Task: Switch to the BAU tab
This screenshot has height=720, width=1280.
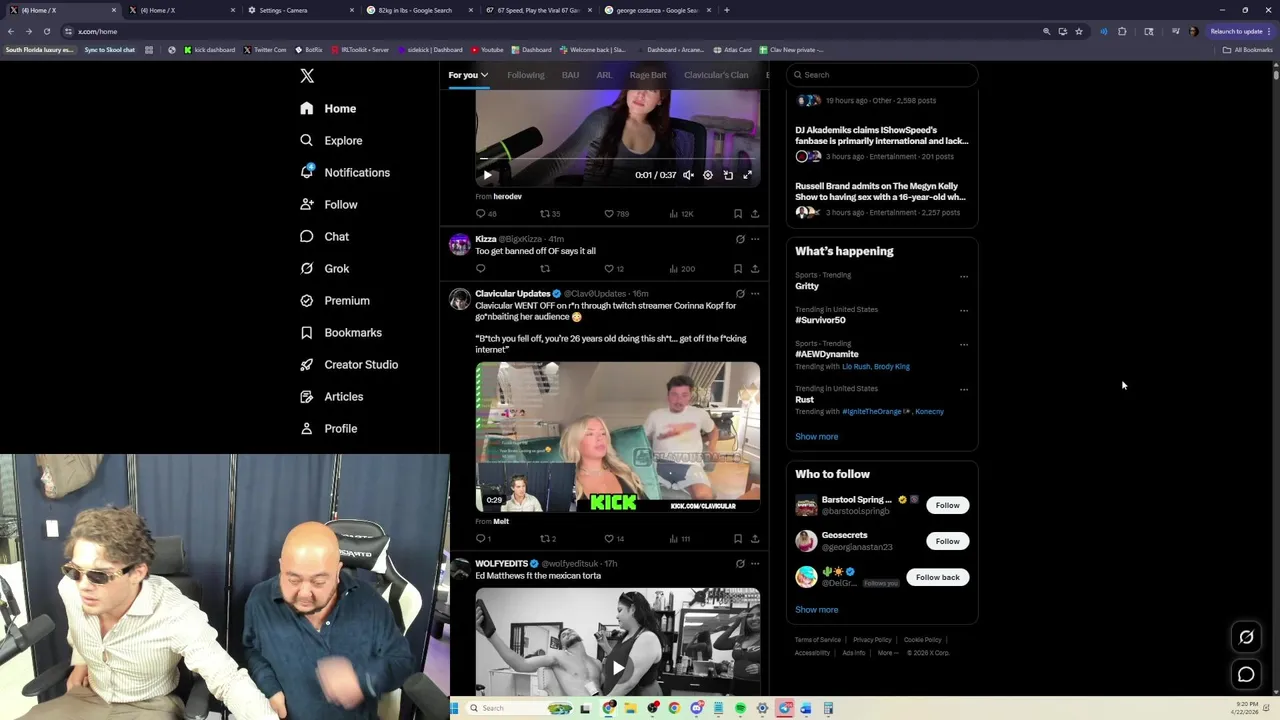Action: tap(570, 75)
